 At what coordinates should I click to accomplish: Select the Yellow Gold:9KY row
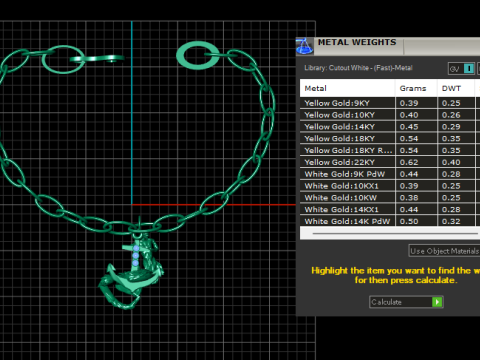tap(390, 103)
